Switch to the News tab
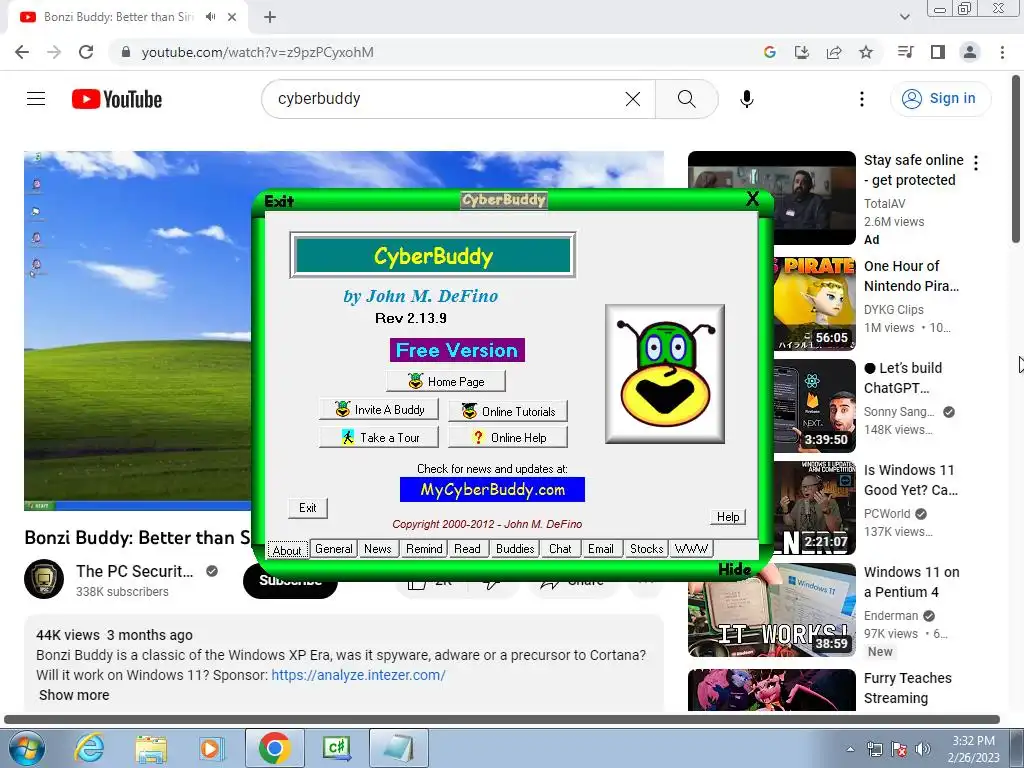The image size is (1024, 768). tap(377, 549)
